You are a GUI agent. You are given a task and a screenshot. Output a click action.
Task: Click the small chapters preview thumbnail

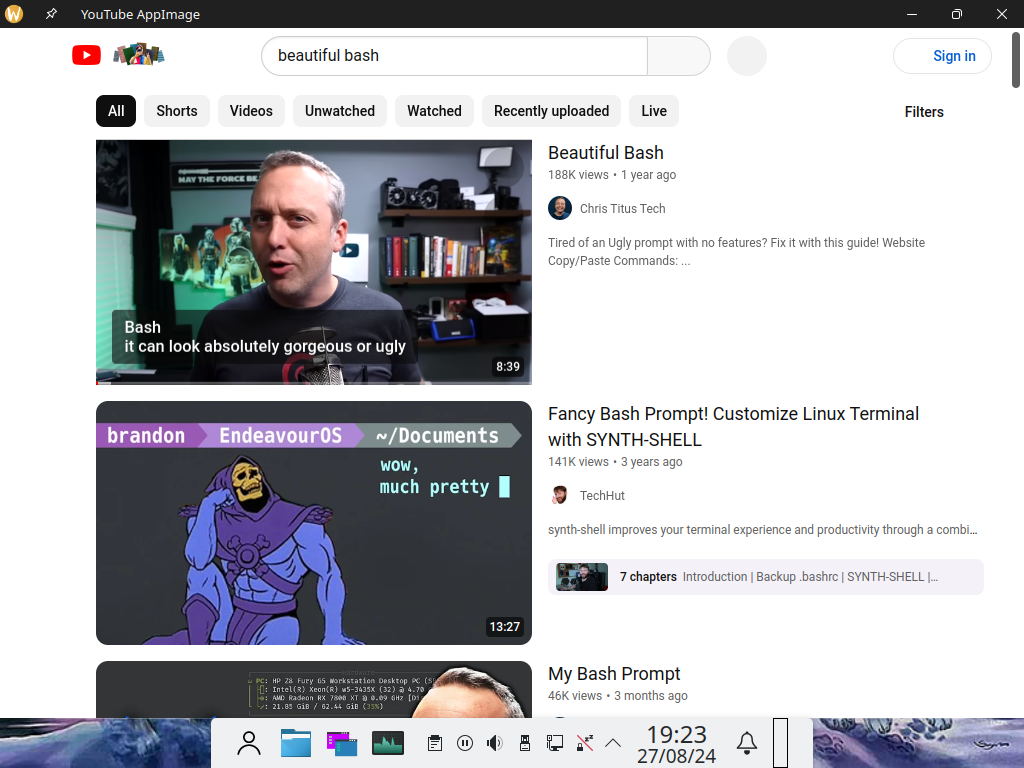(x=581, y=577)
